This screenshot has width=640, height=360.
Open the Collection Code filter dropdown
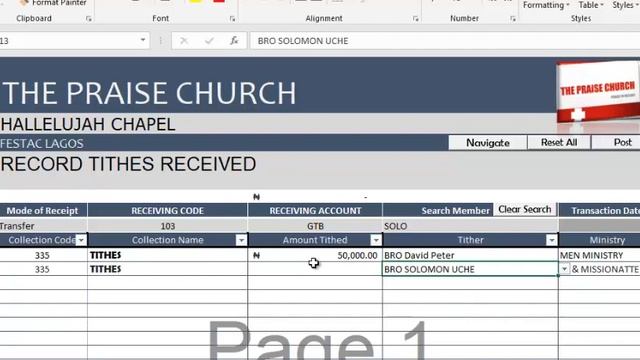[x=81, y=240]
